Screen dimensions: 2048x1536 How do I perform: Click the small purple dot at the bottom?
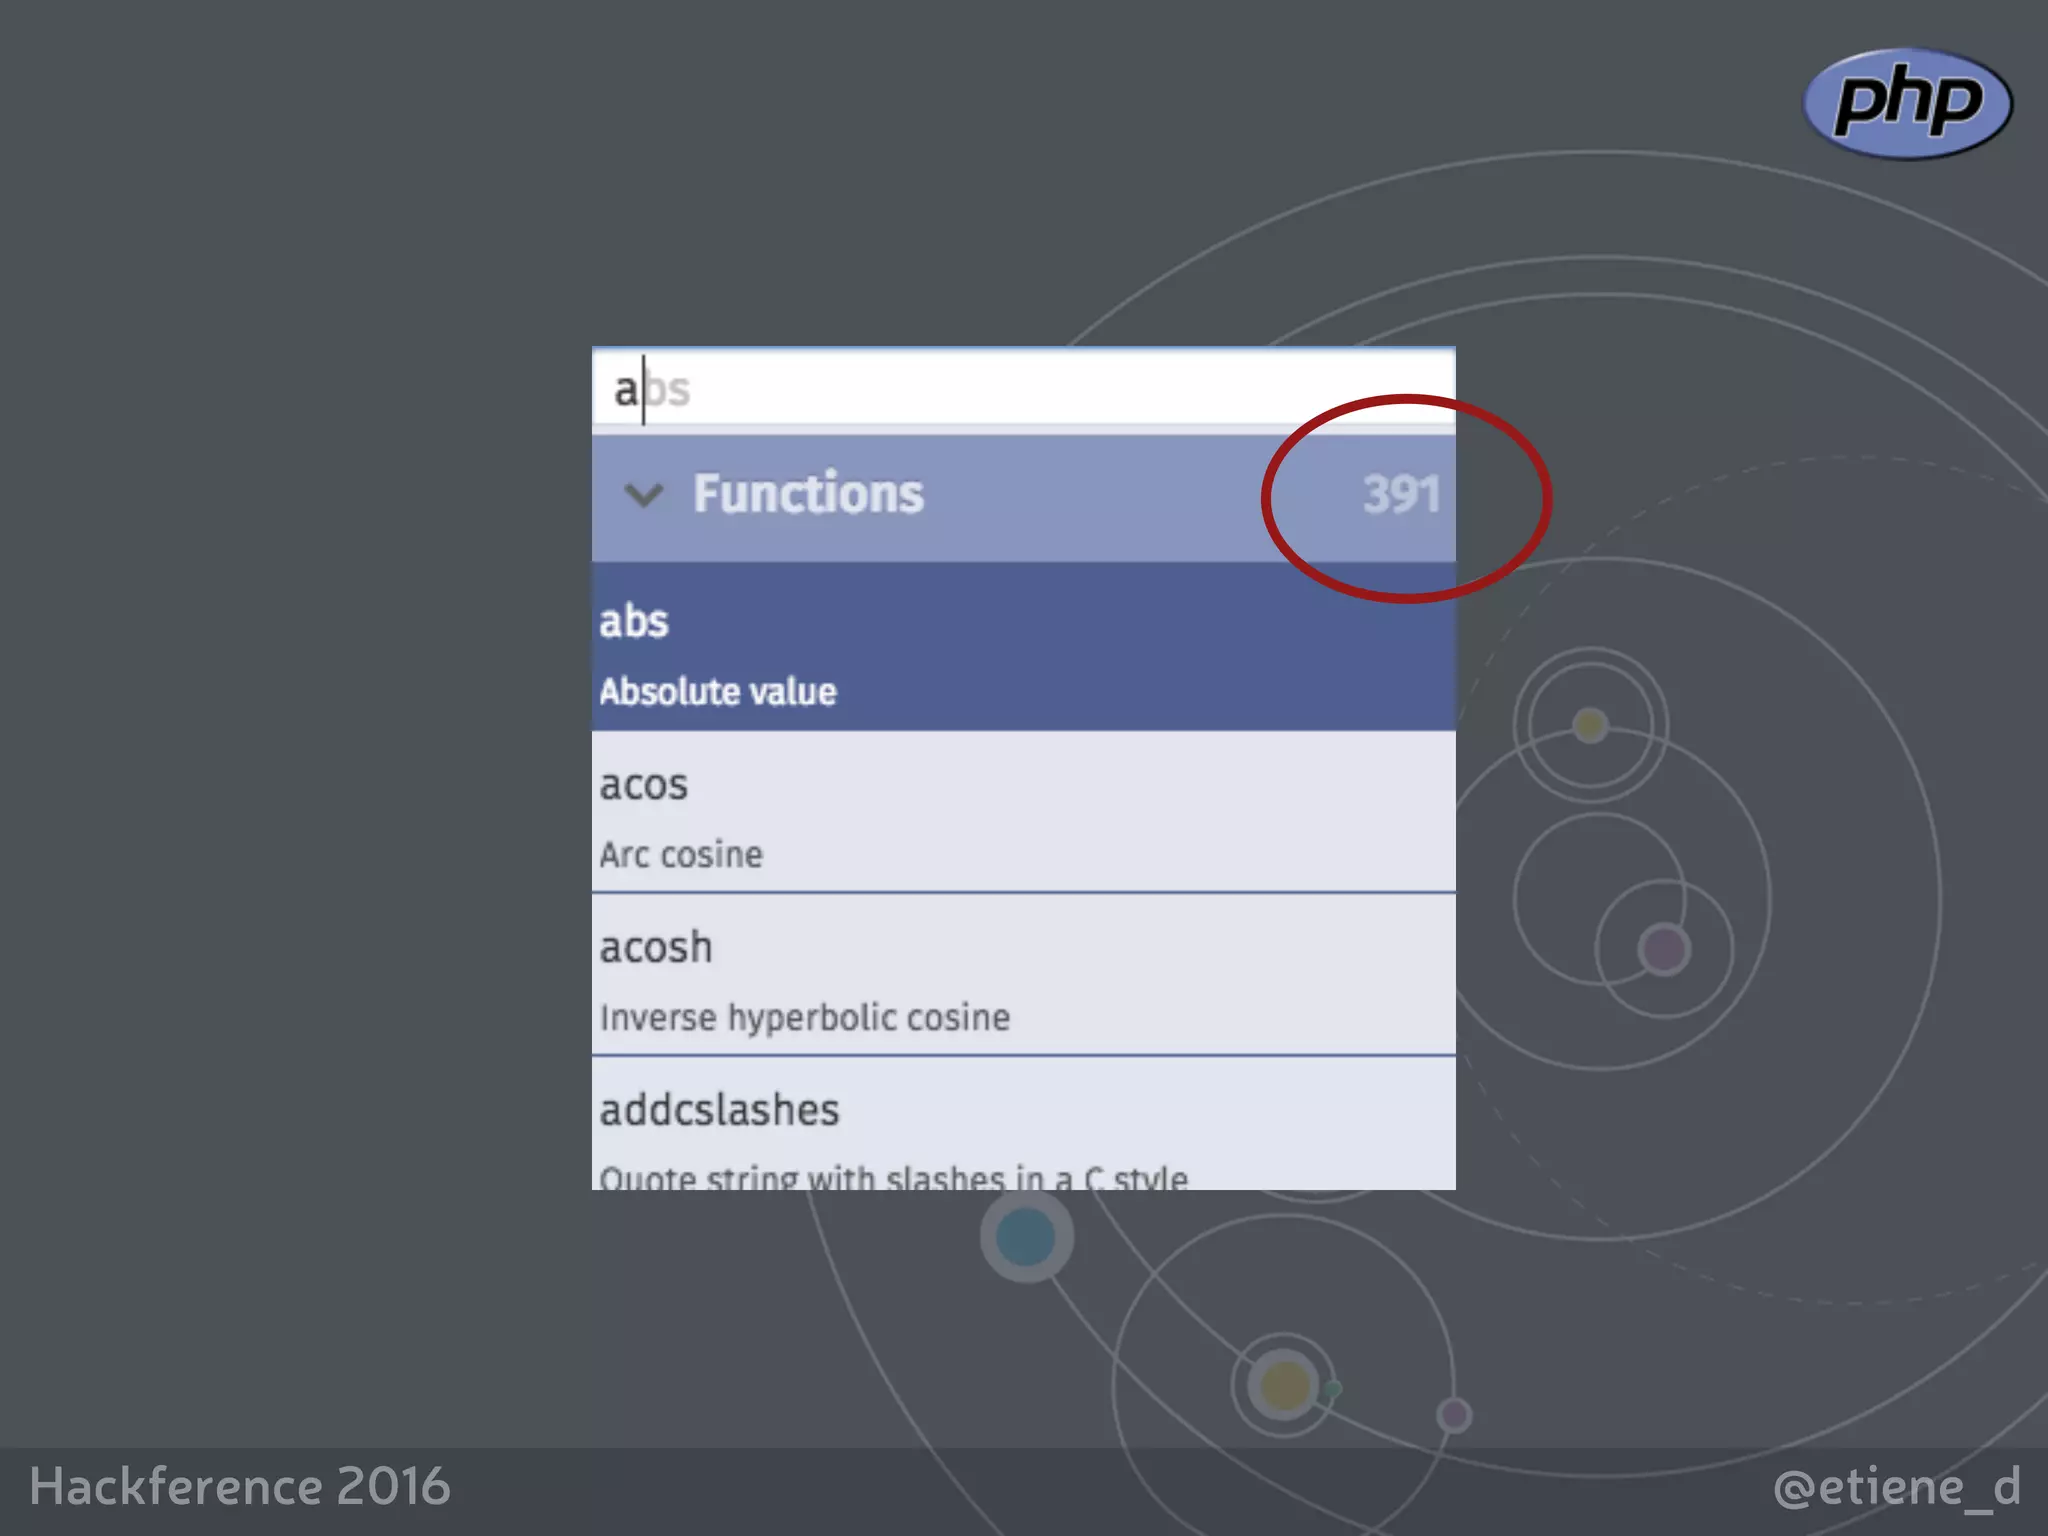(1454, 1415)
